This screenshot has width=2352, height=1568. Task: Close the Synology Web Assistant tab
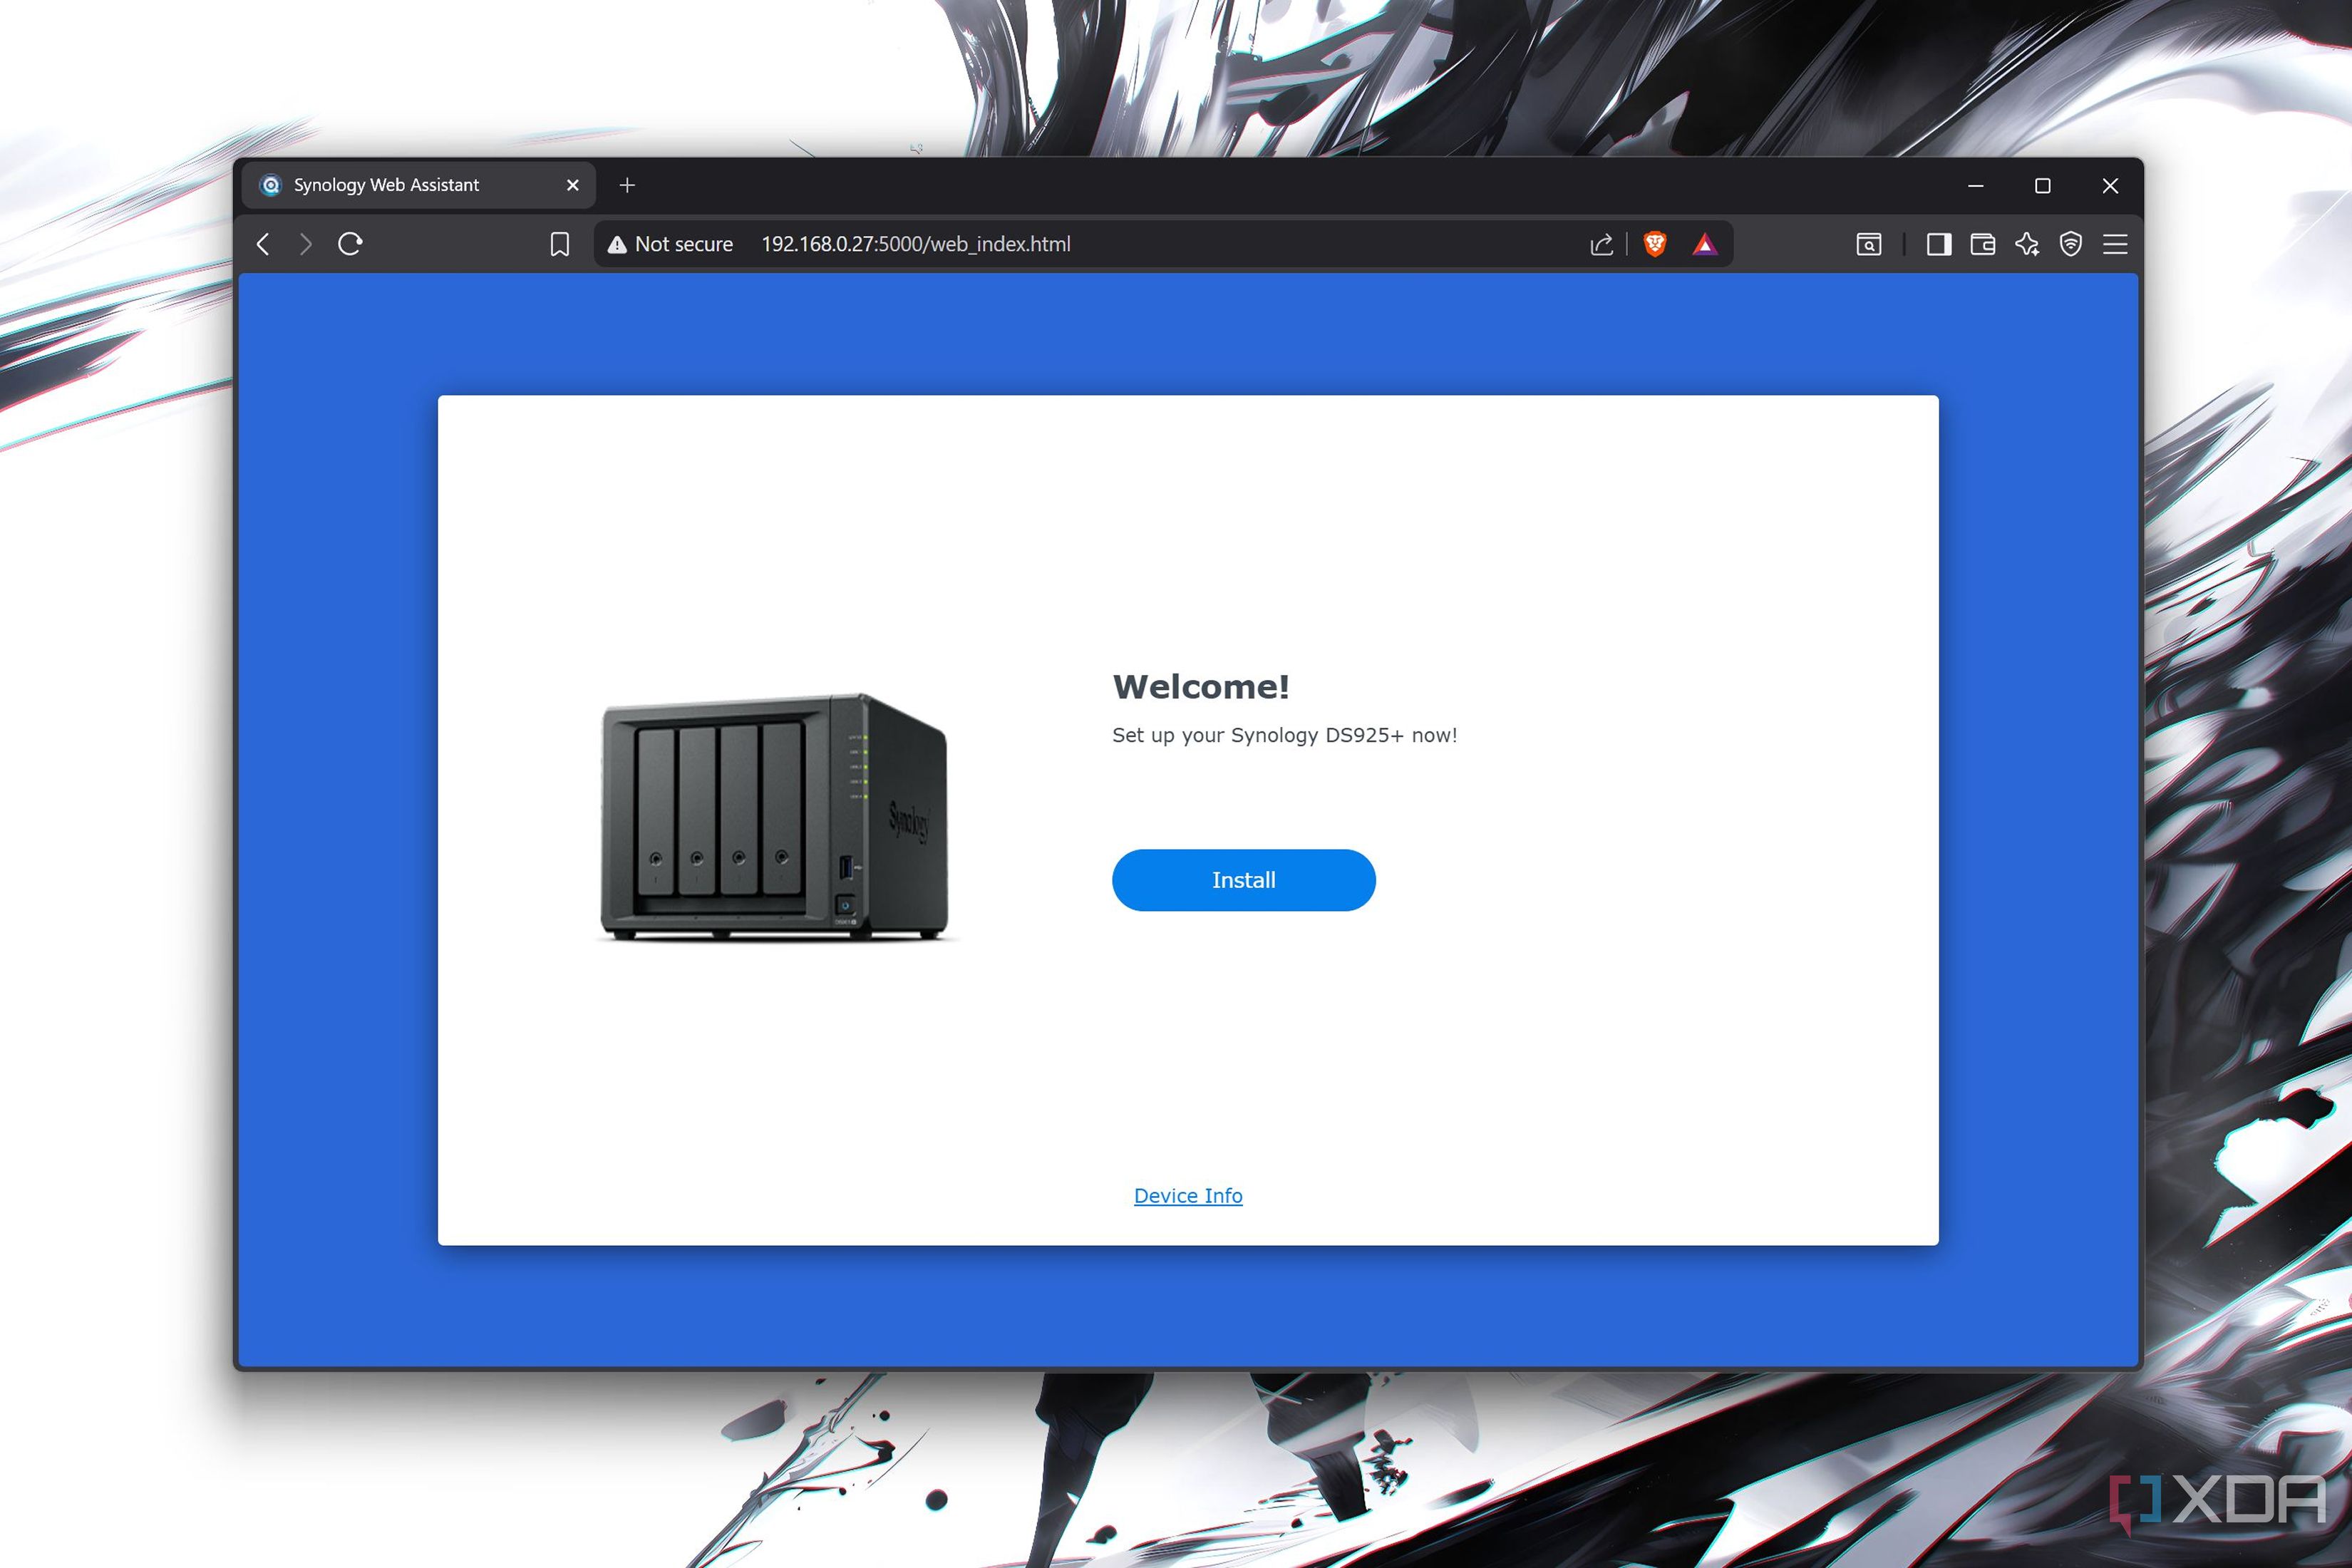tap(573, 185)
